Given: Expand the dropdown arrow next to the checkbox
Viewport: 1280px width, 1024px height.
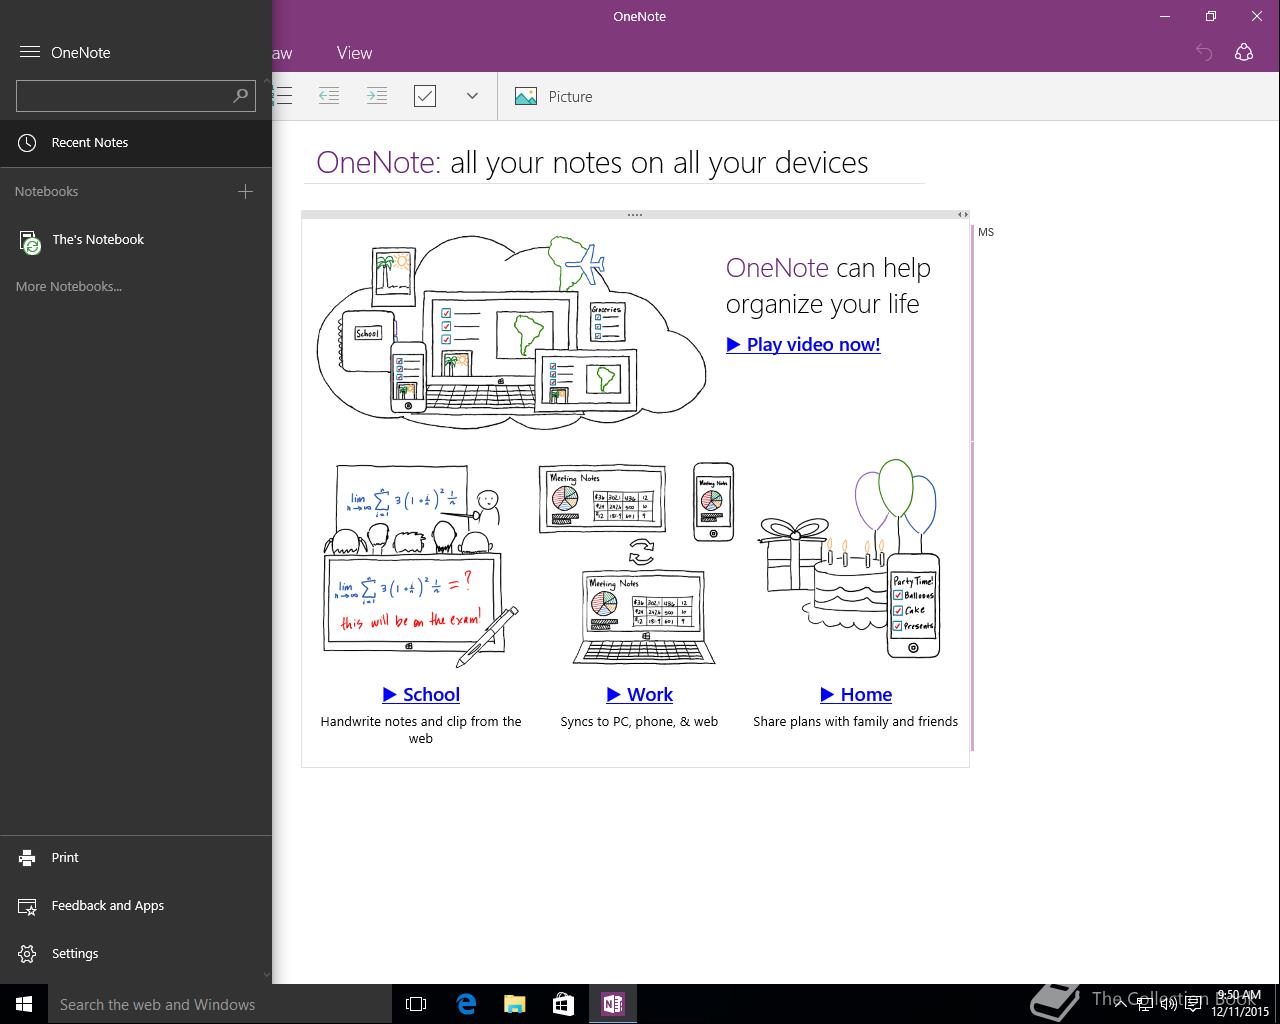Looking at the screenshot, I should click(x=472, y=96).
